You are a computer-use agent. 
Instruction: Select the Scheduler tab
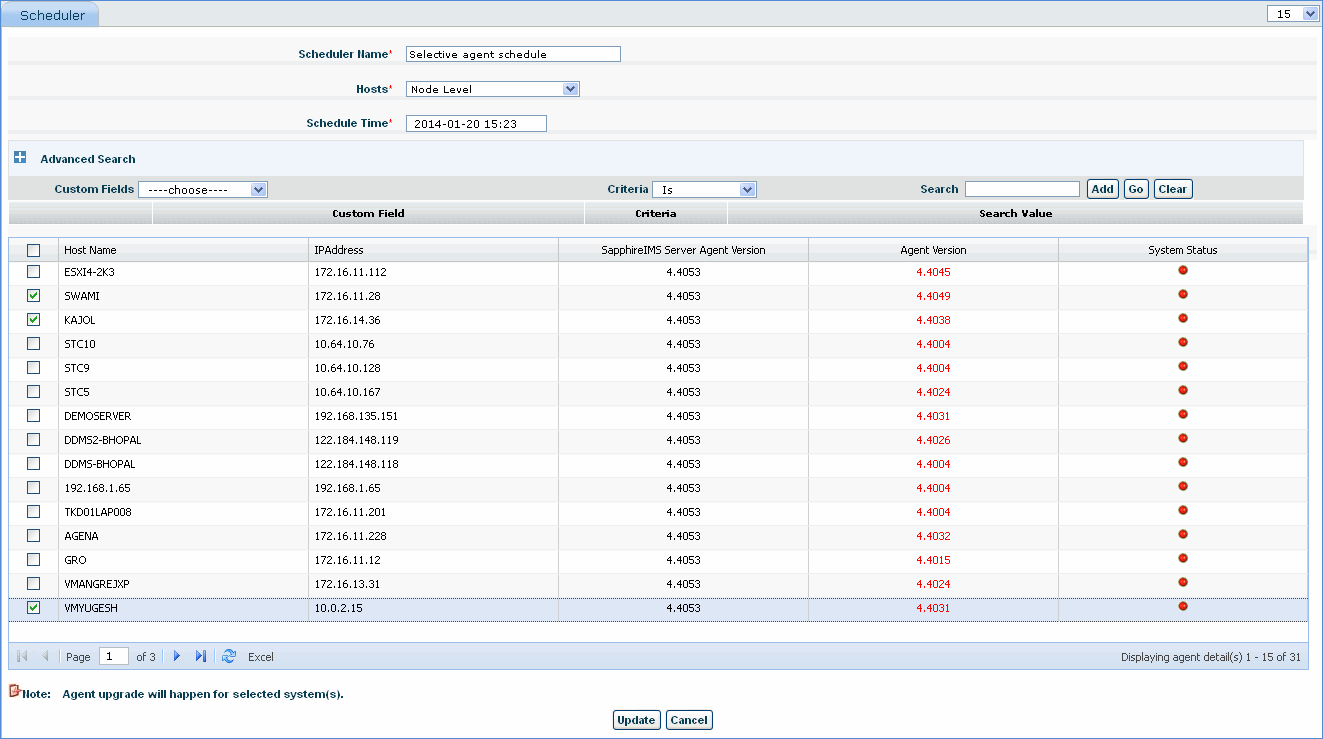(52, 15)
